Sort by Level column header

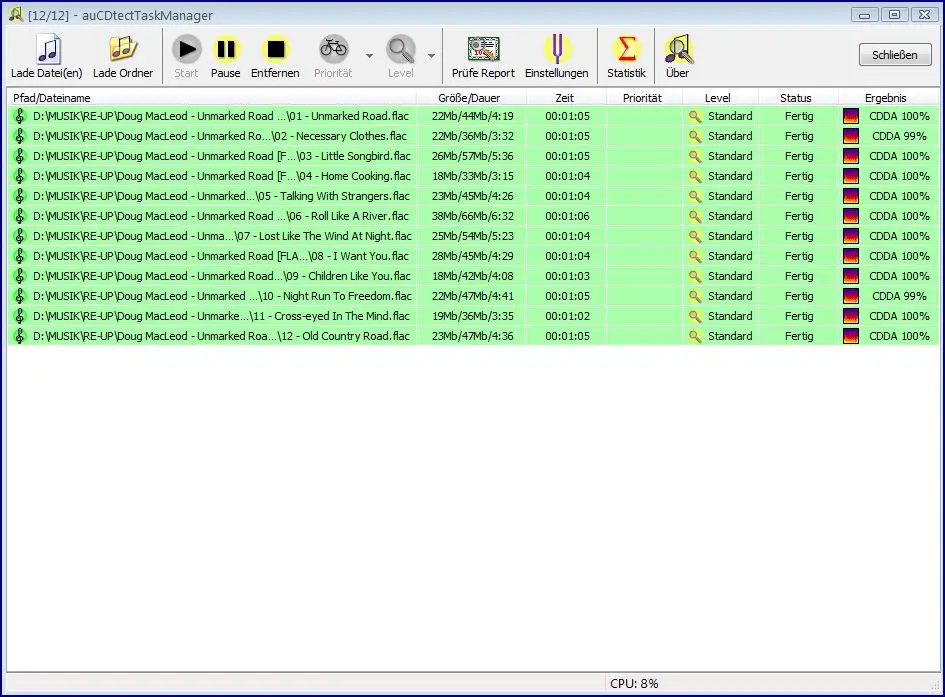coord(720,98)
